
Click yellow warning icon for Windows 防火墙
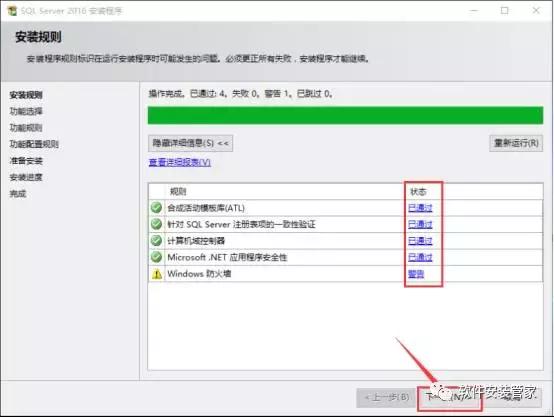(157, 274)
